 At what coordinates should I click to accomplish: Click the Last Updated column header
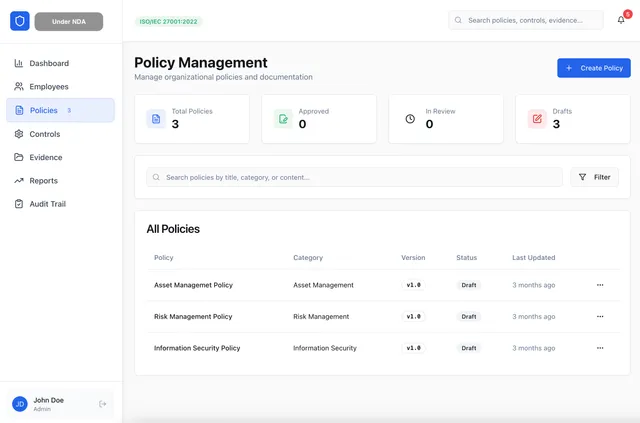coord(533,258)
